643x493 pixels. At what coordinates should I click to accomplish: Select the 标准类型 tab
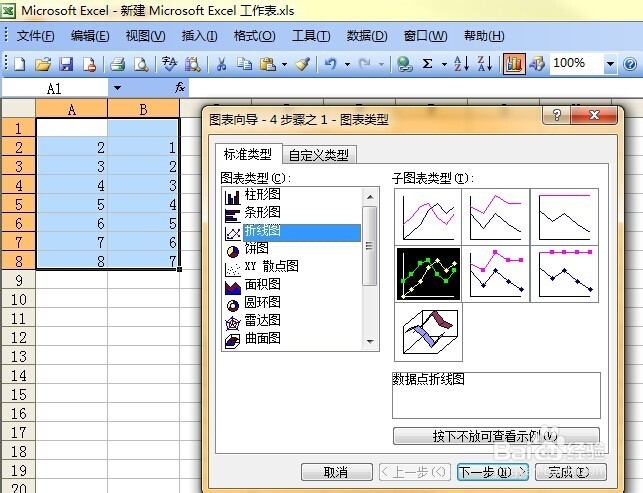tap(248, 154)
